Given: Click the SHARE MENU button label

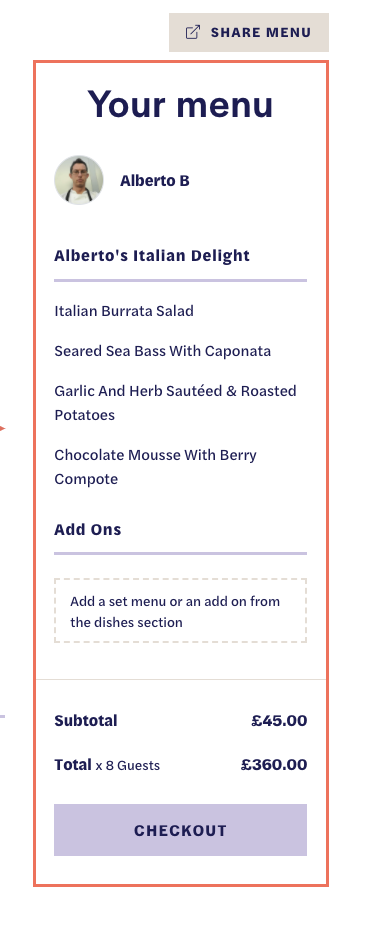Looking at the screenshot, I should pos(261,33).
